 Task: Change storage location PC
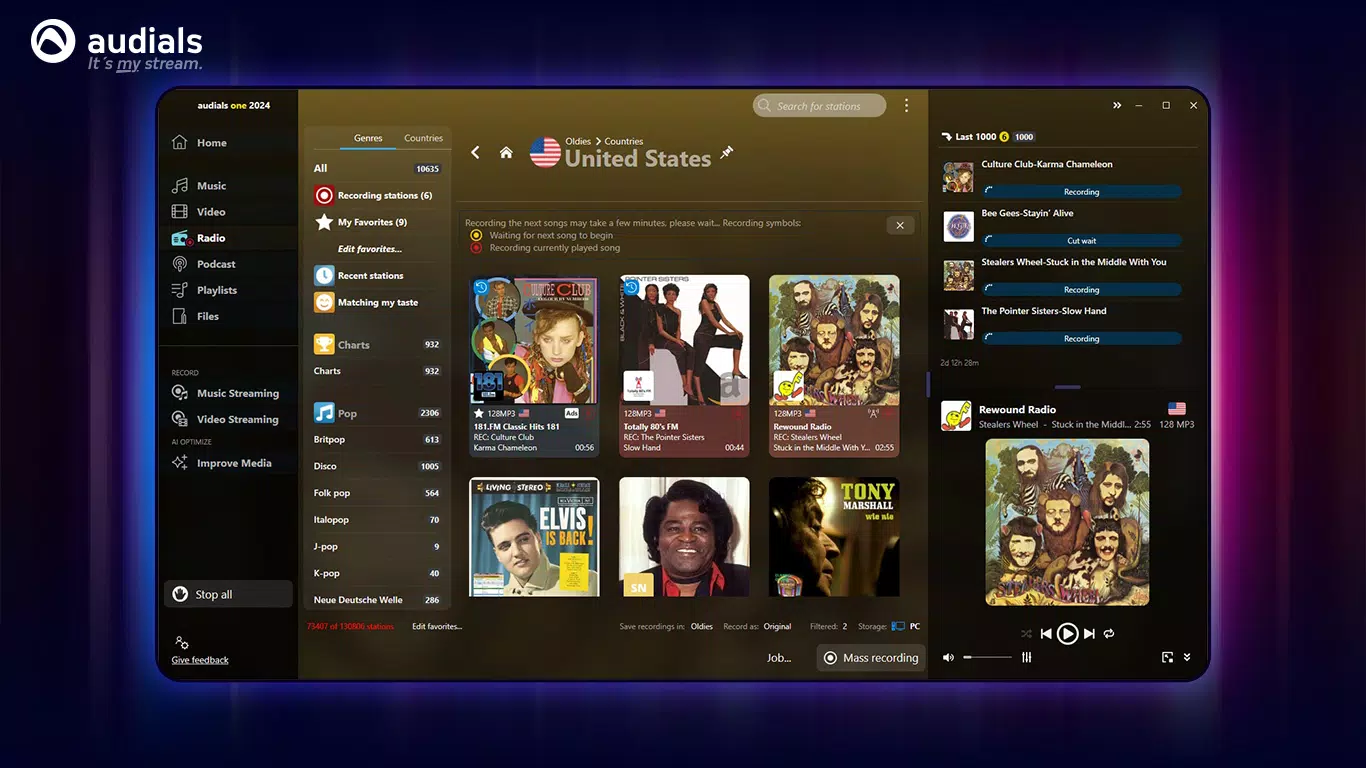click(x=906, y=627)
